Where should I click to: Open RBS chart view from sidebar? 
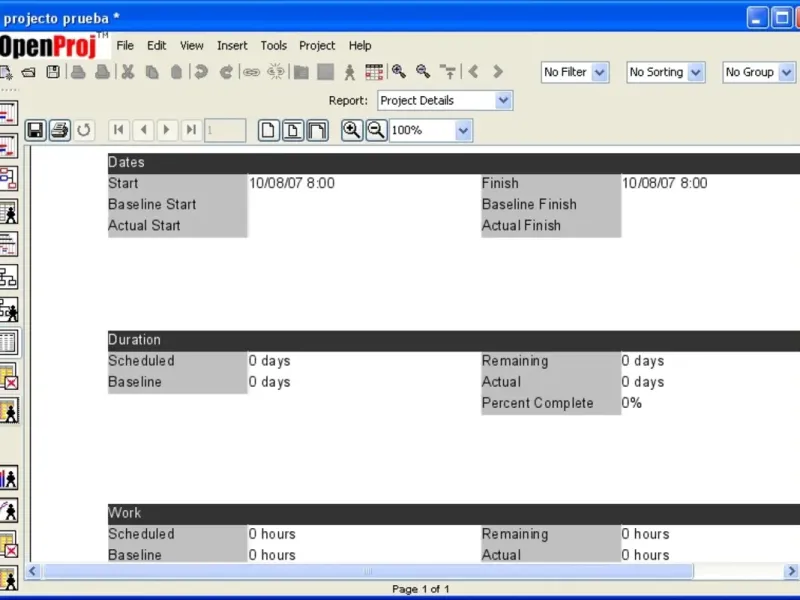(x=8, y=310)
